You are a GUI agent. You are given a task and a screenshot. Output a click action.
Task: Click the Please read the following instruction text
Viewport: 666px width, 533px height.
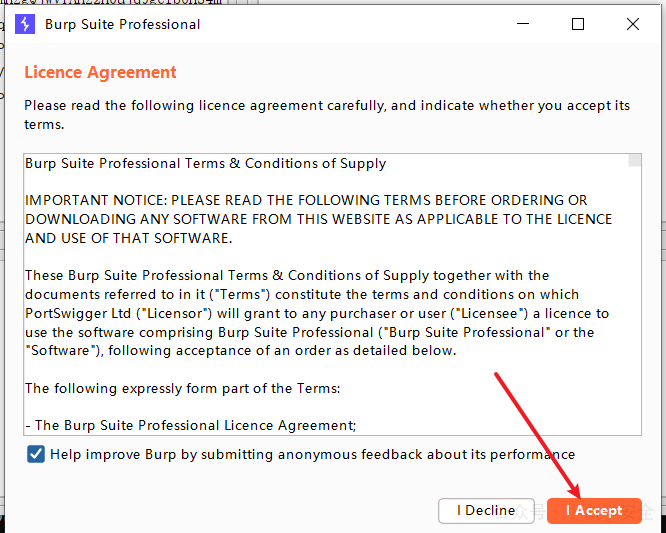[327, 115]
